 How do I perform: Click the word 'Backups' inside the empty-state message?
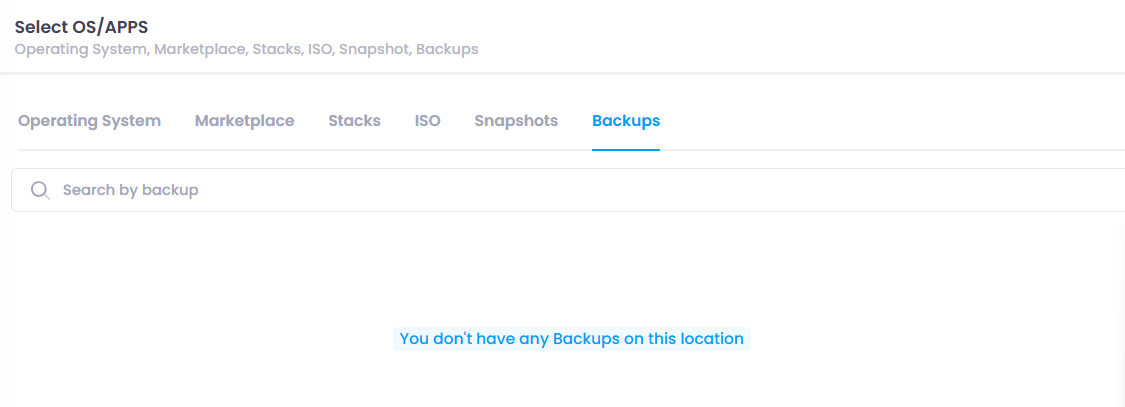(586, 339)
